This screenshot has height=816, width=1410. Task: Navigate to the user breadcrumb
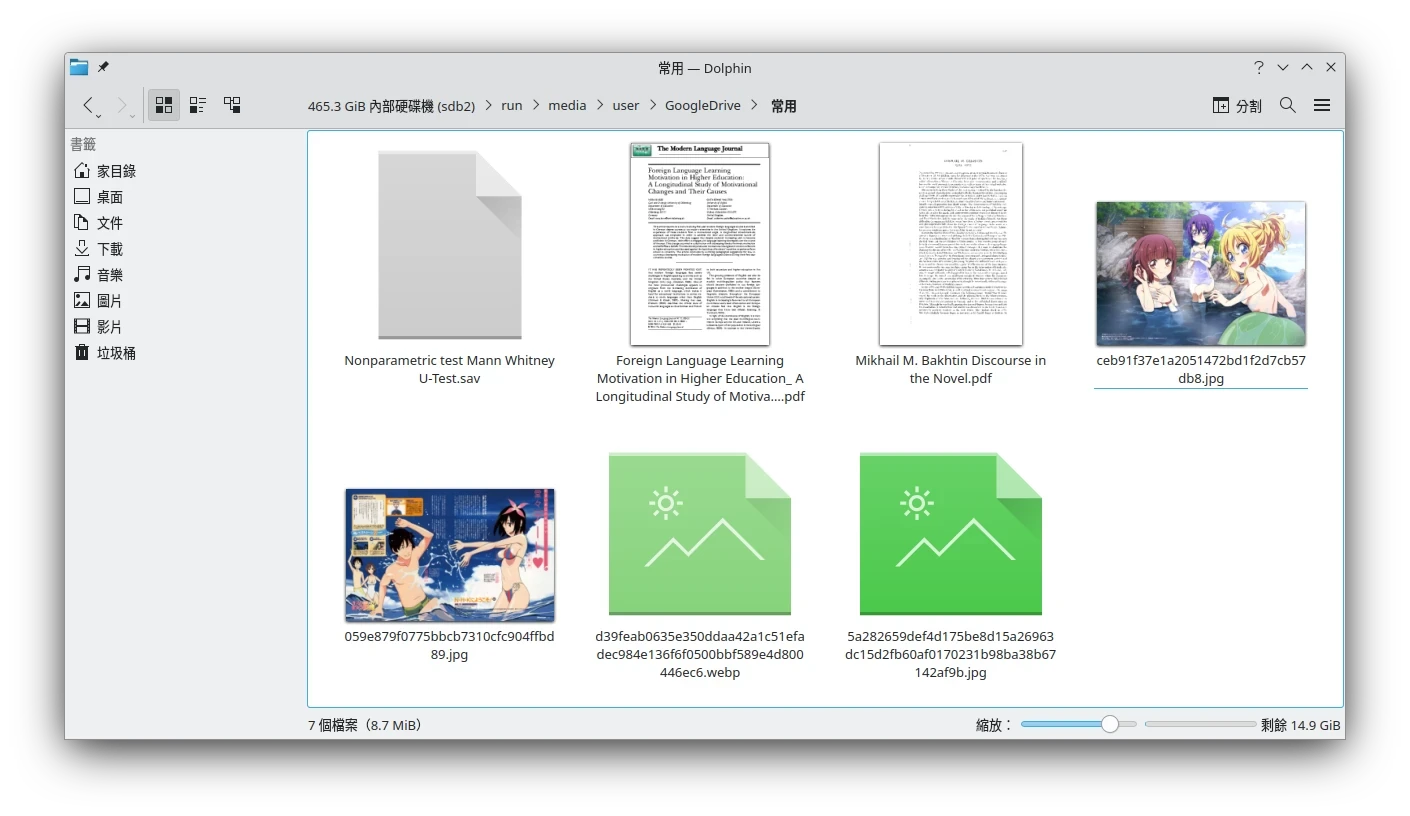click(626, 106)
